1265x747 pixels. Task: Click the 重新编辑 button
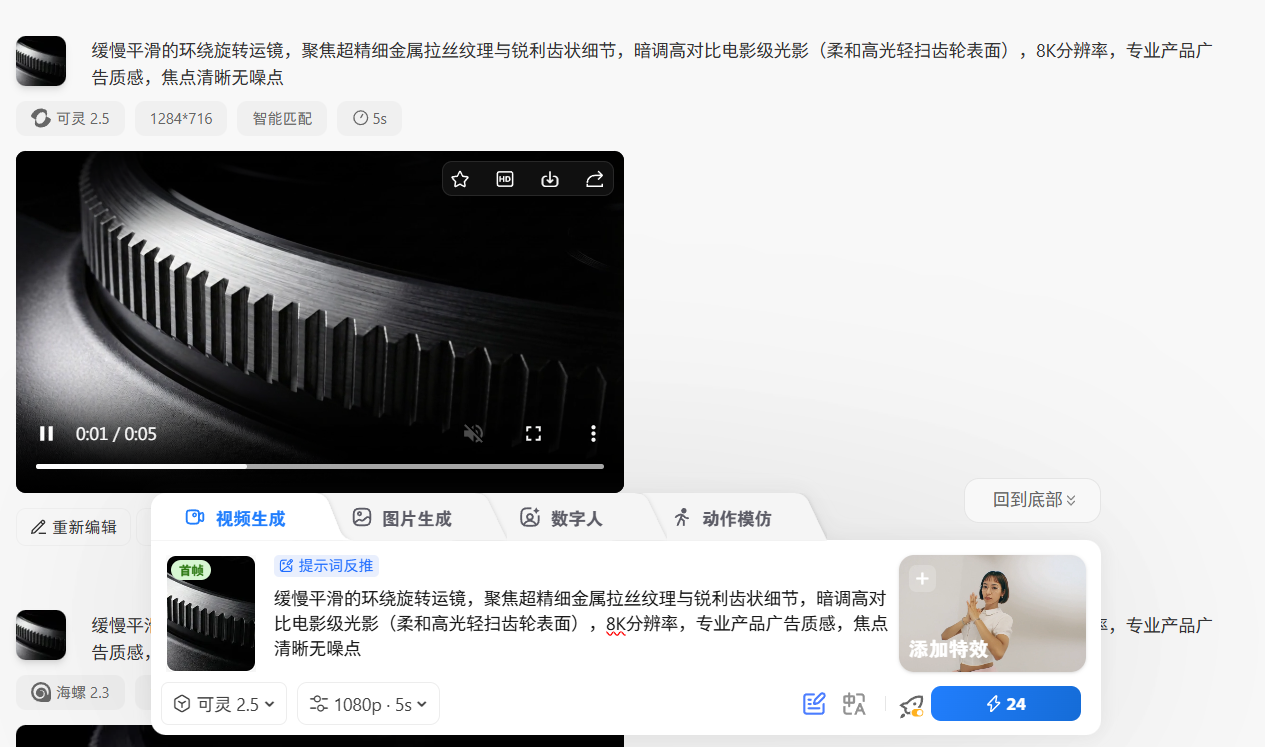[74, 527]
